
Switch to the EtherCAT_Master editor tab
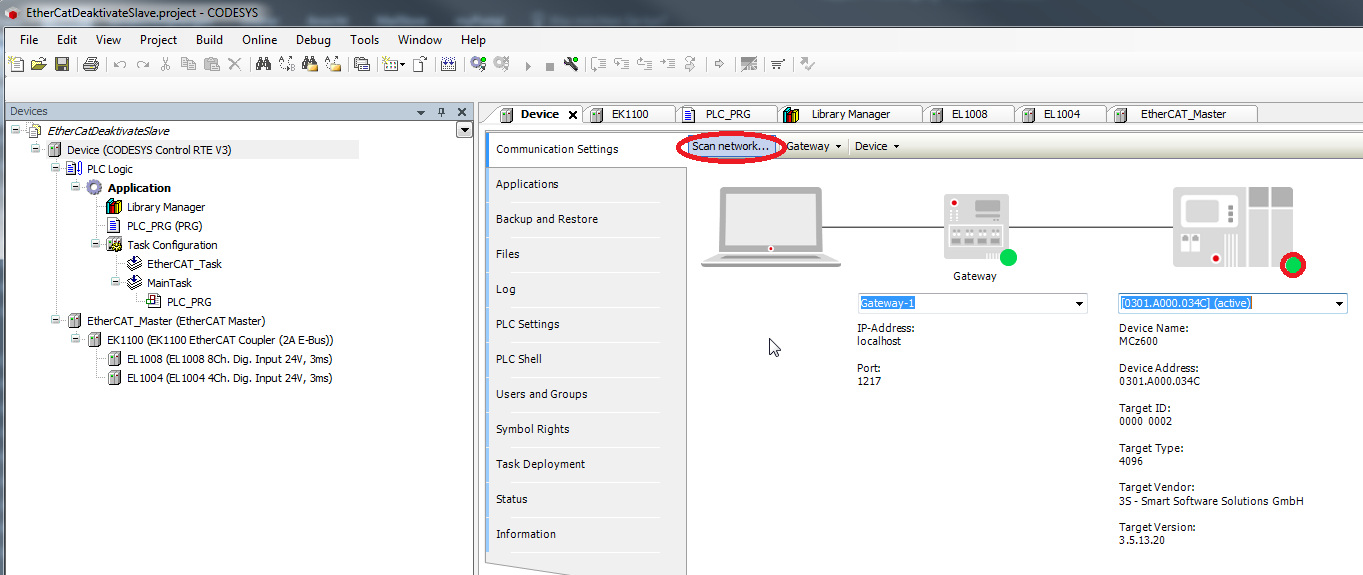coord(1182,114)
